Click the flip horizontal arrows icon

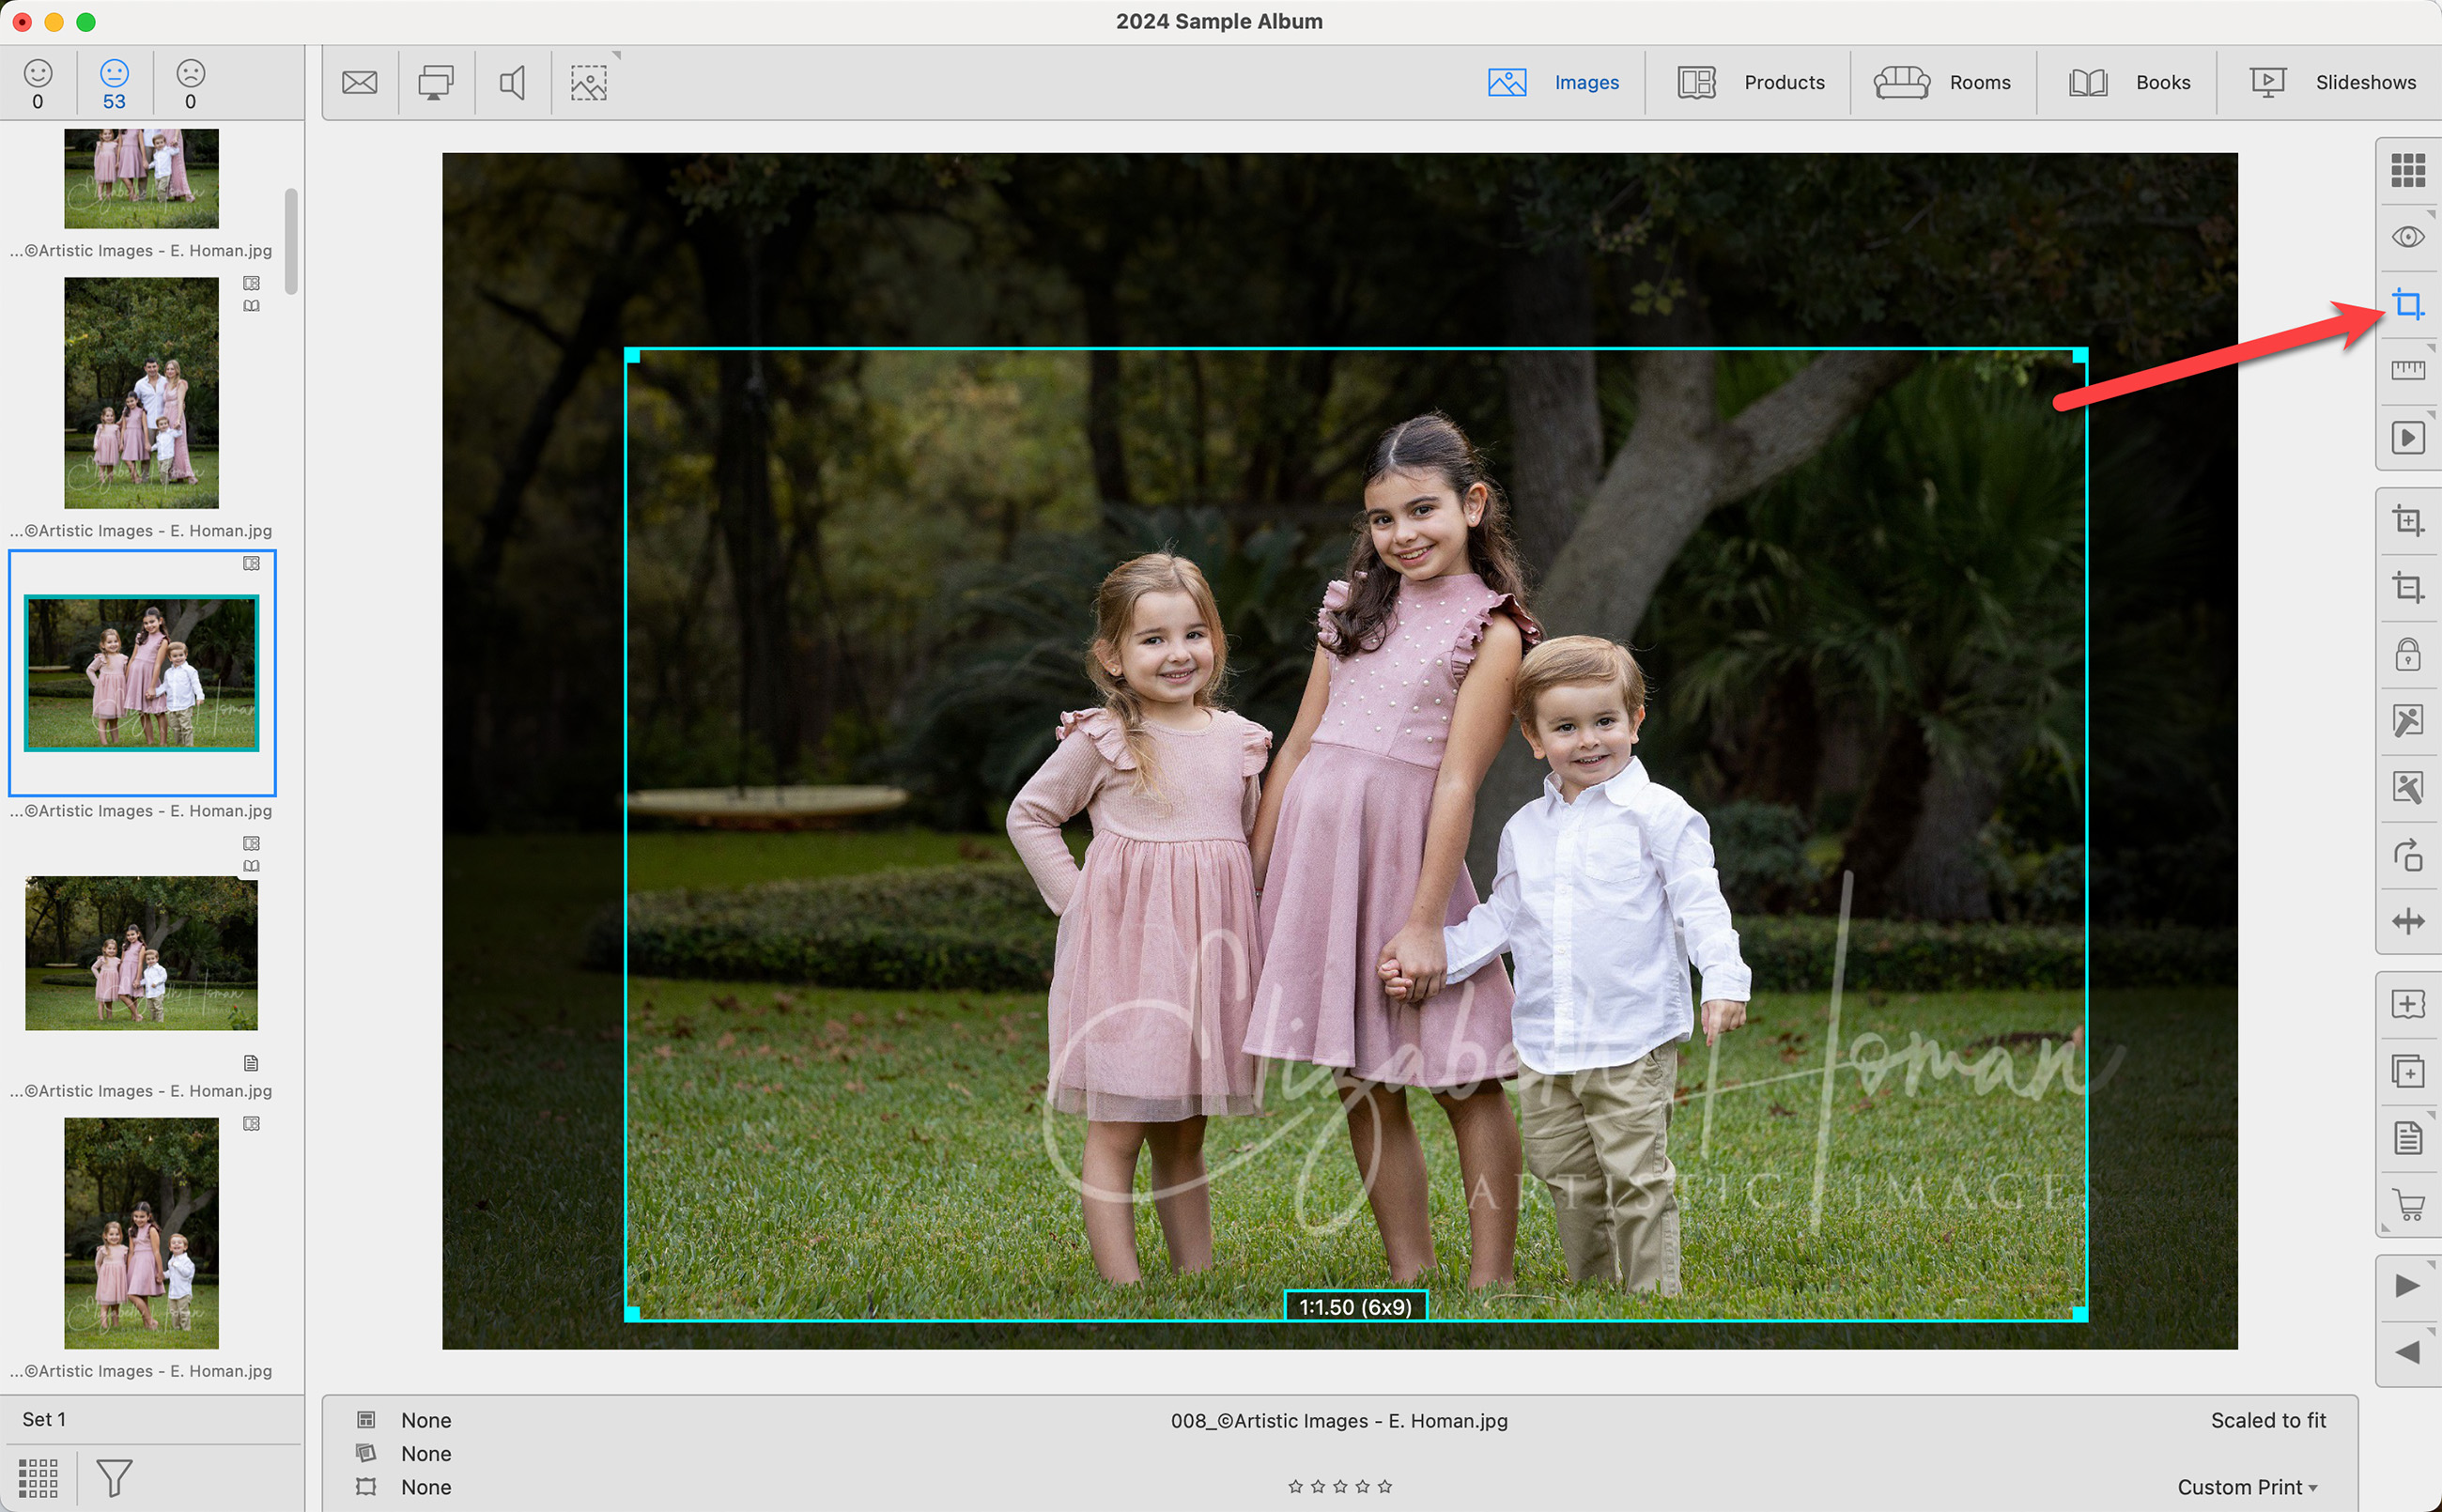tap(2407, 921)
